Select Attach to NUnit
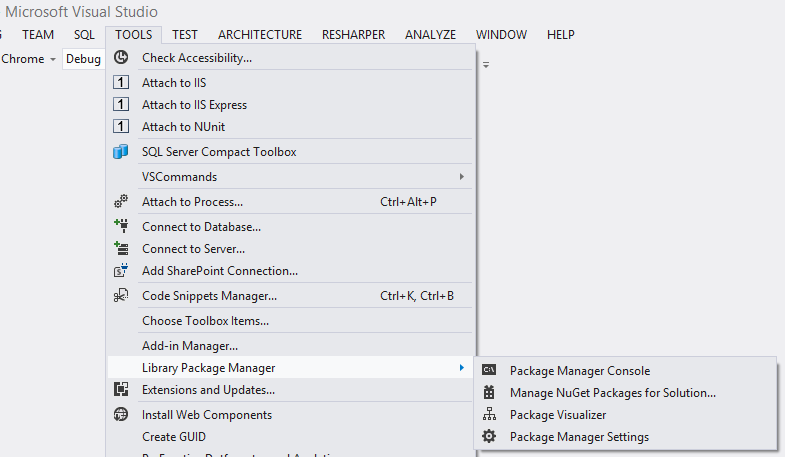This screenshot has width=785, height=457. point(291,127)
